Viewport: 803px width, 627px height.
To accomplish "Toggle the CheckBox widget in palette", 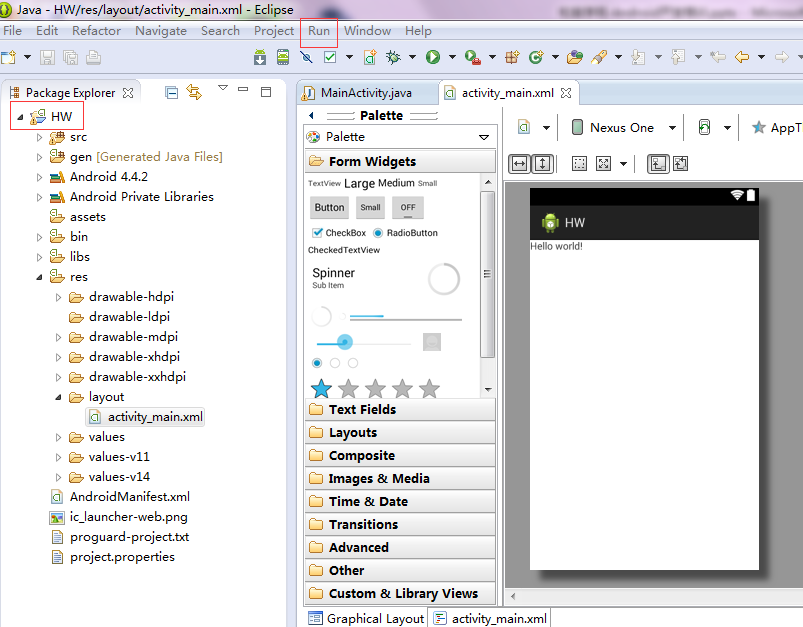I will click(339, 233).
